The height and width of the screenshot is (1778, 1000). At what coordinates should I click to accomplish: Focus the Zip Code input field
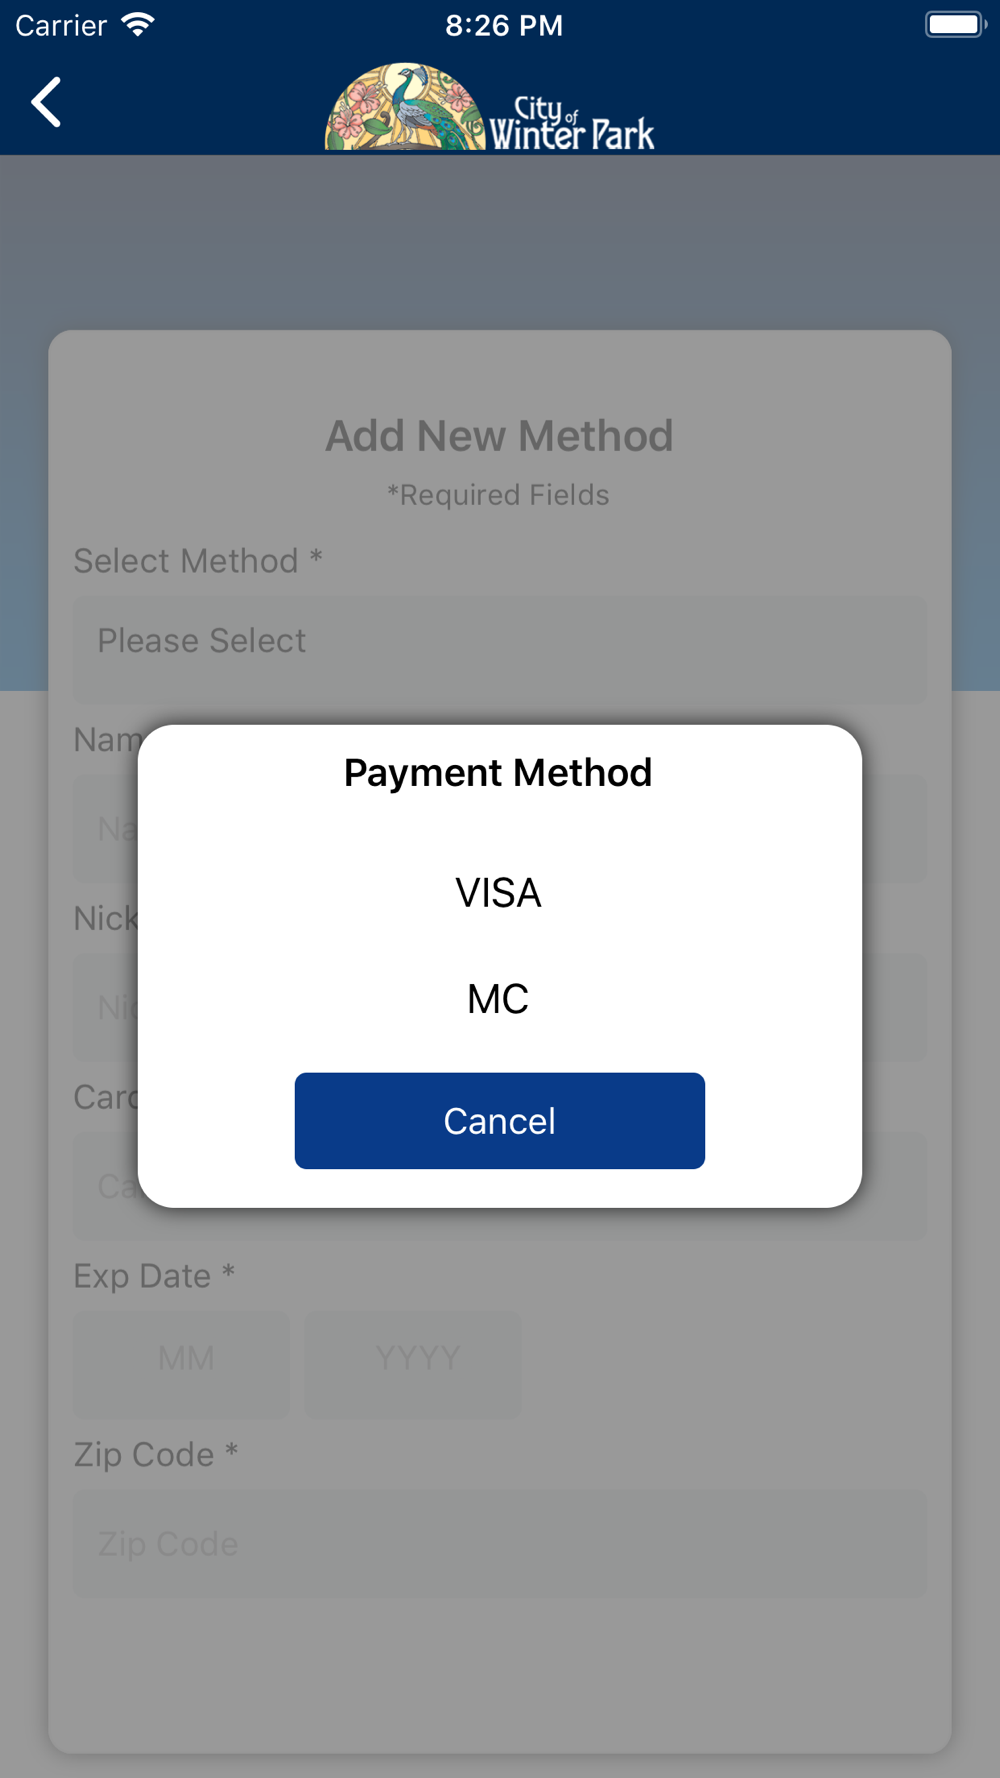coord(500,1544)
